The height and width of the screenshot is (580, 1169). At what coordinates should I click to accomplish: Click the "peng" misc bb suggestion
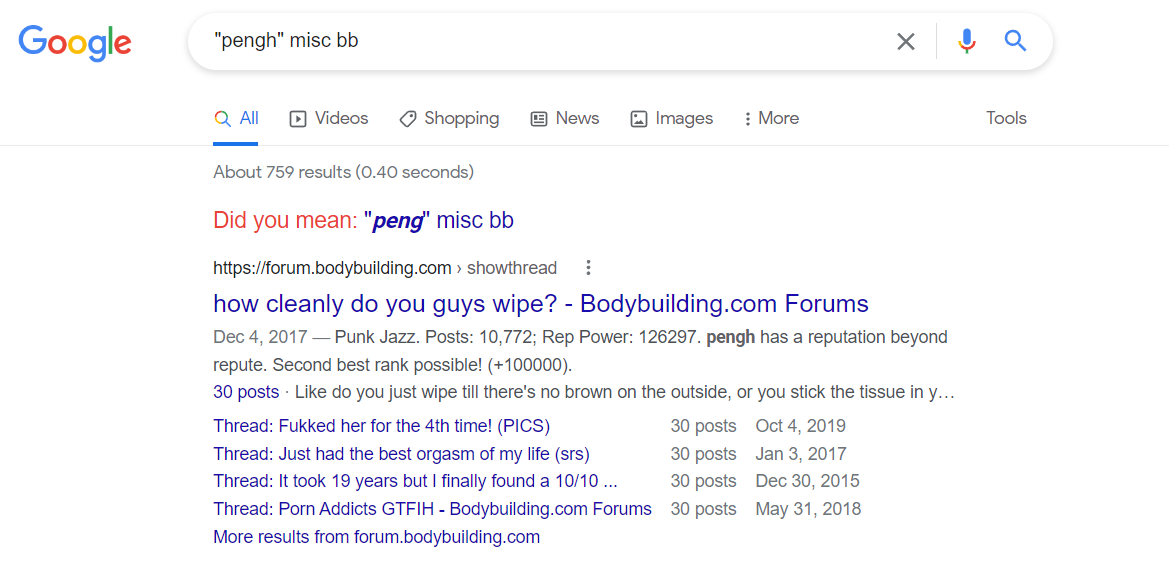point(438,221)
